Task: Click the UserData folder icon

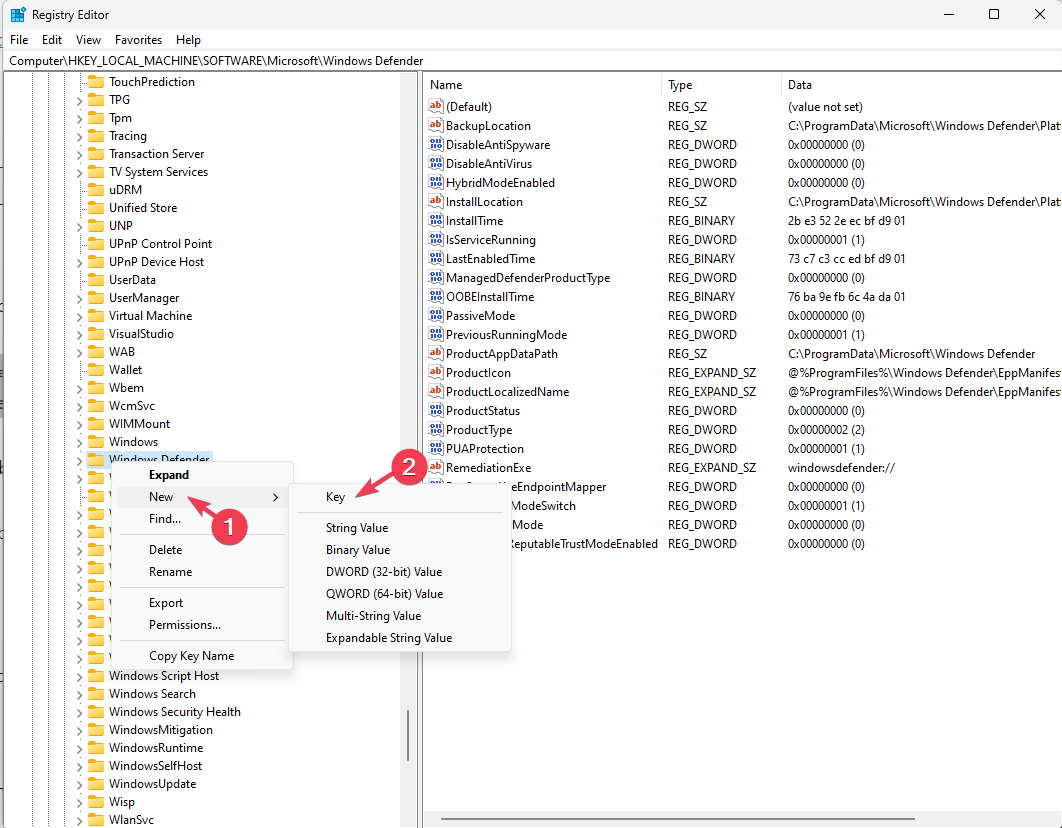Action: [96, 280]
